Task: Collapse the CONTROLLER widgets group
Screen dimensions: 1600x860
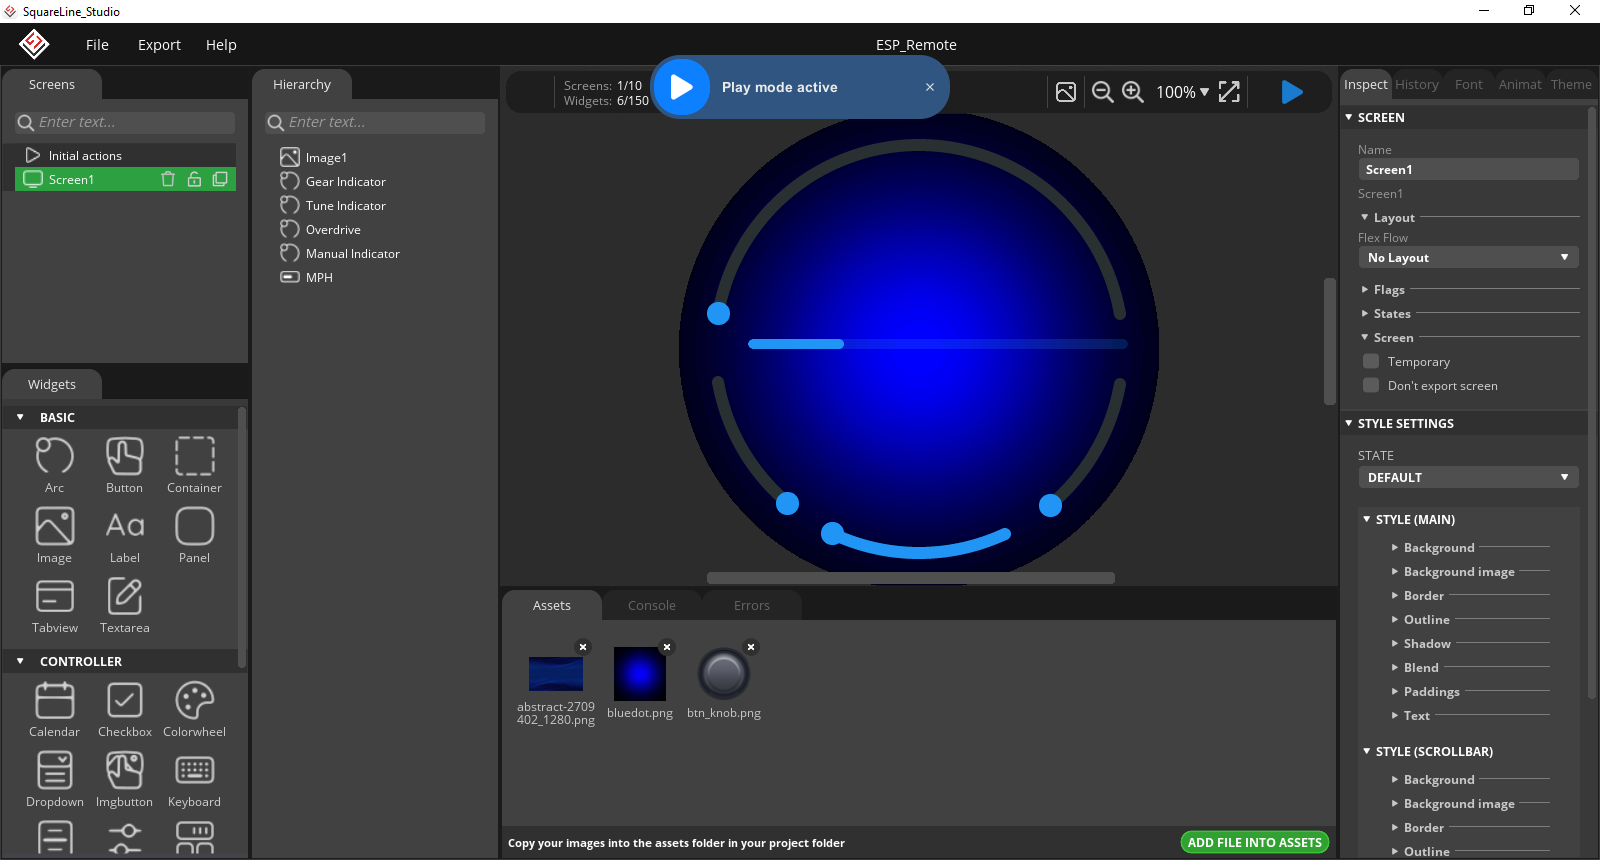Action: [20, 661]
